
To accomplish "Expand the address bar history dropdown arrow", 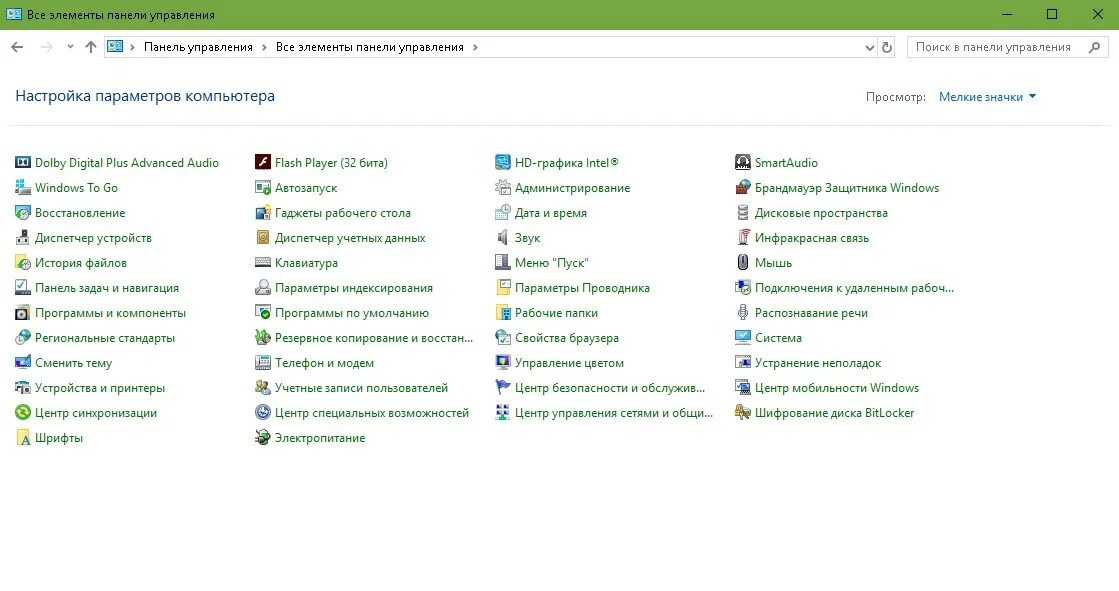I will (x=869, y=48).
